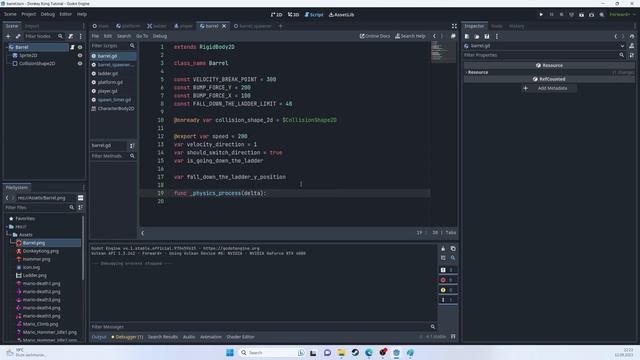
Task: Pause the running project
Action: pyautogui.click(x=551, y=15)
